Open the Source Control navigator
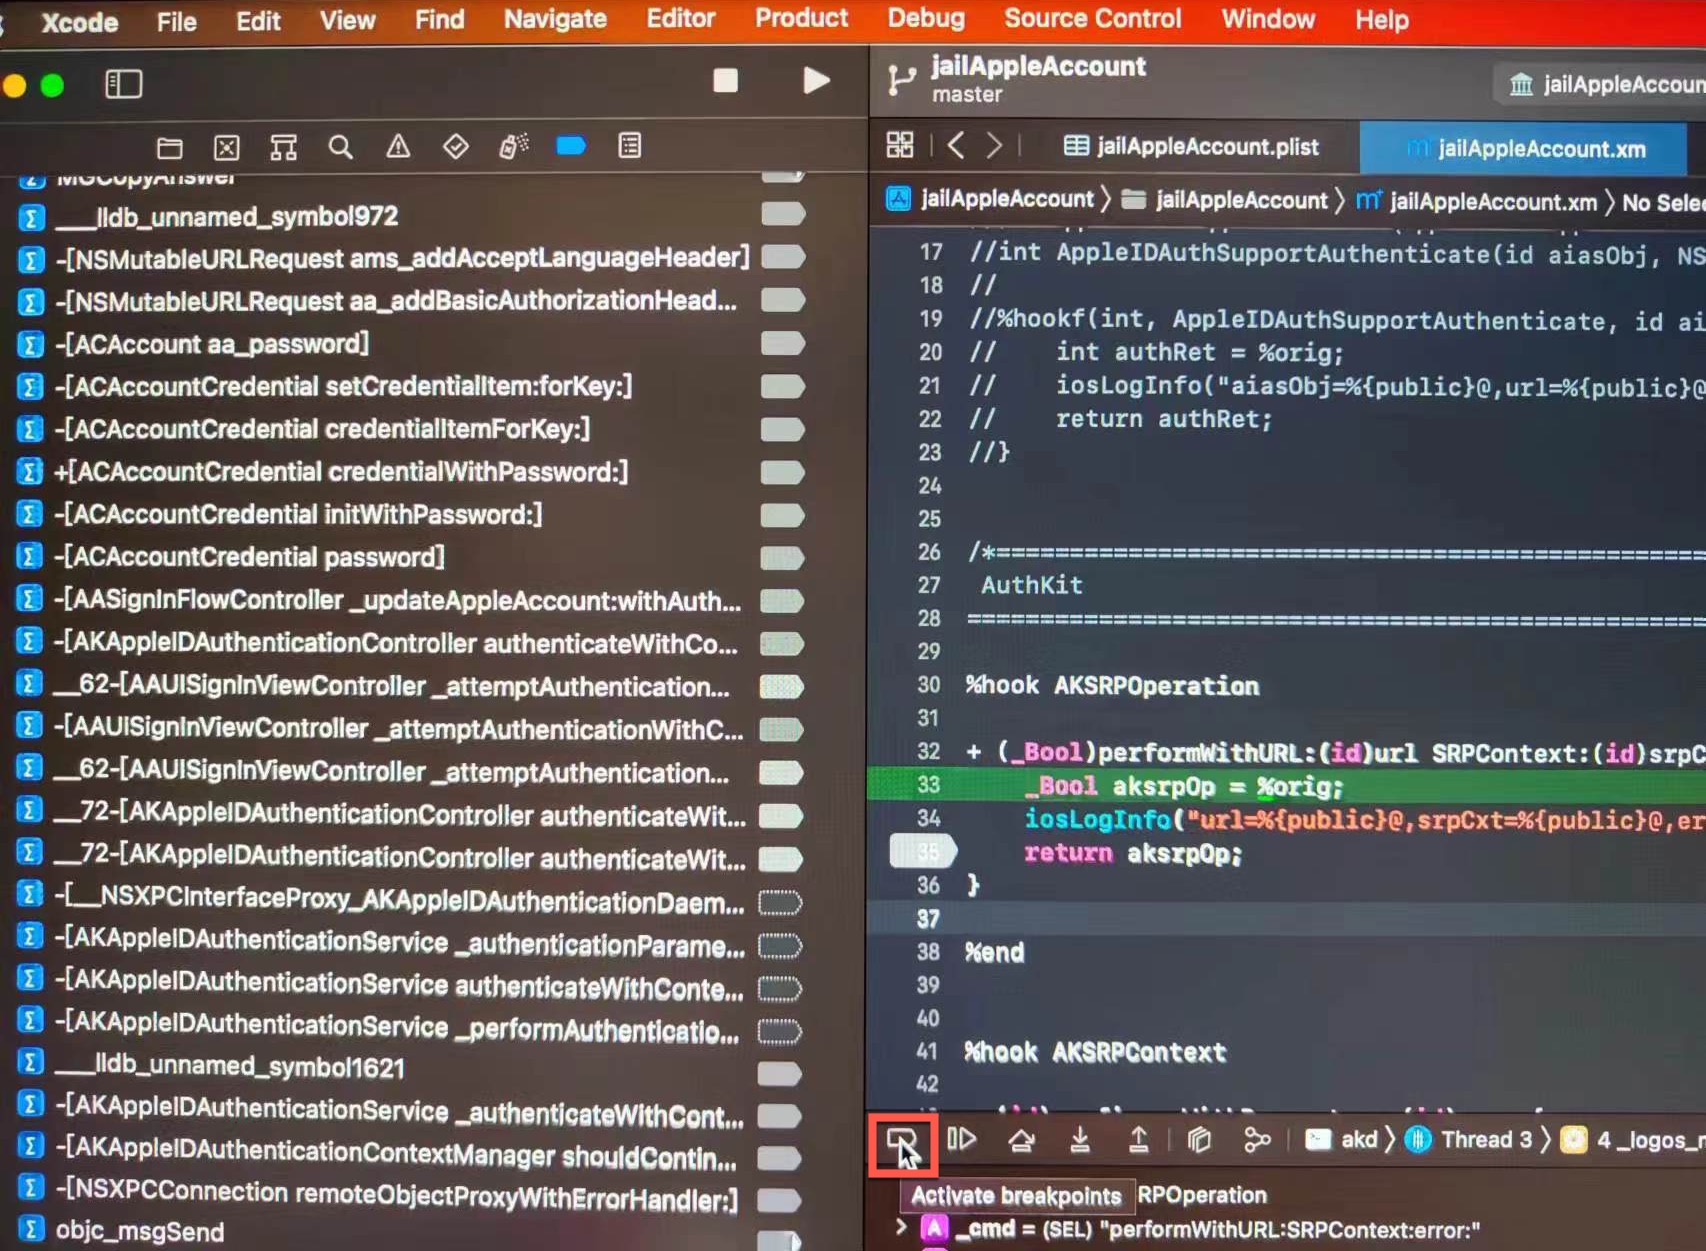Image resolution: width=1706 pixels, height=1251 pixels. (227, 148)
